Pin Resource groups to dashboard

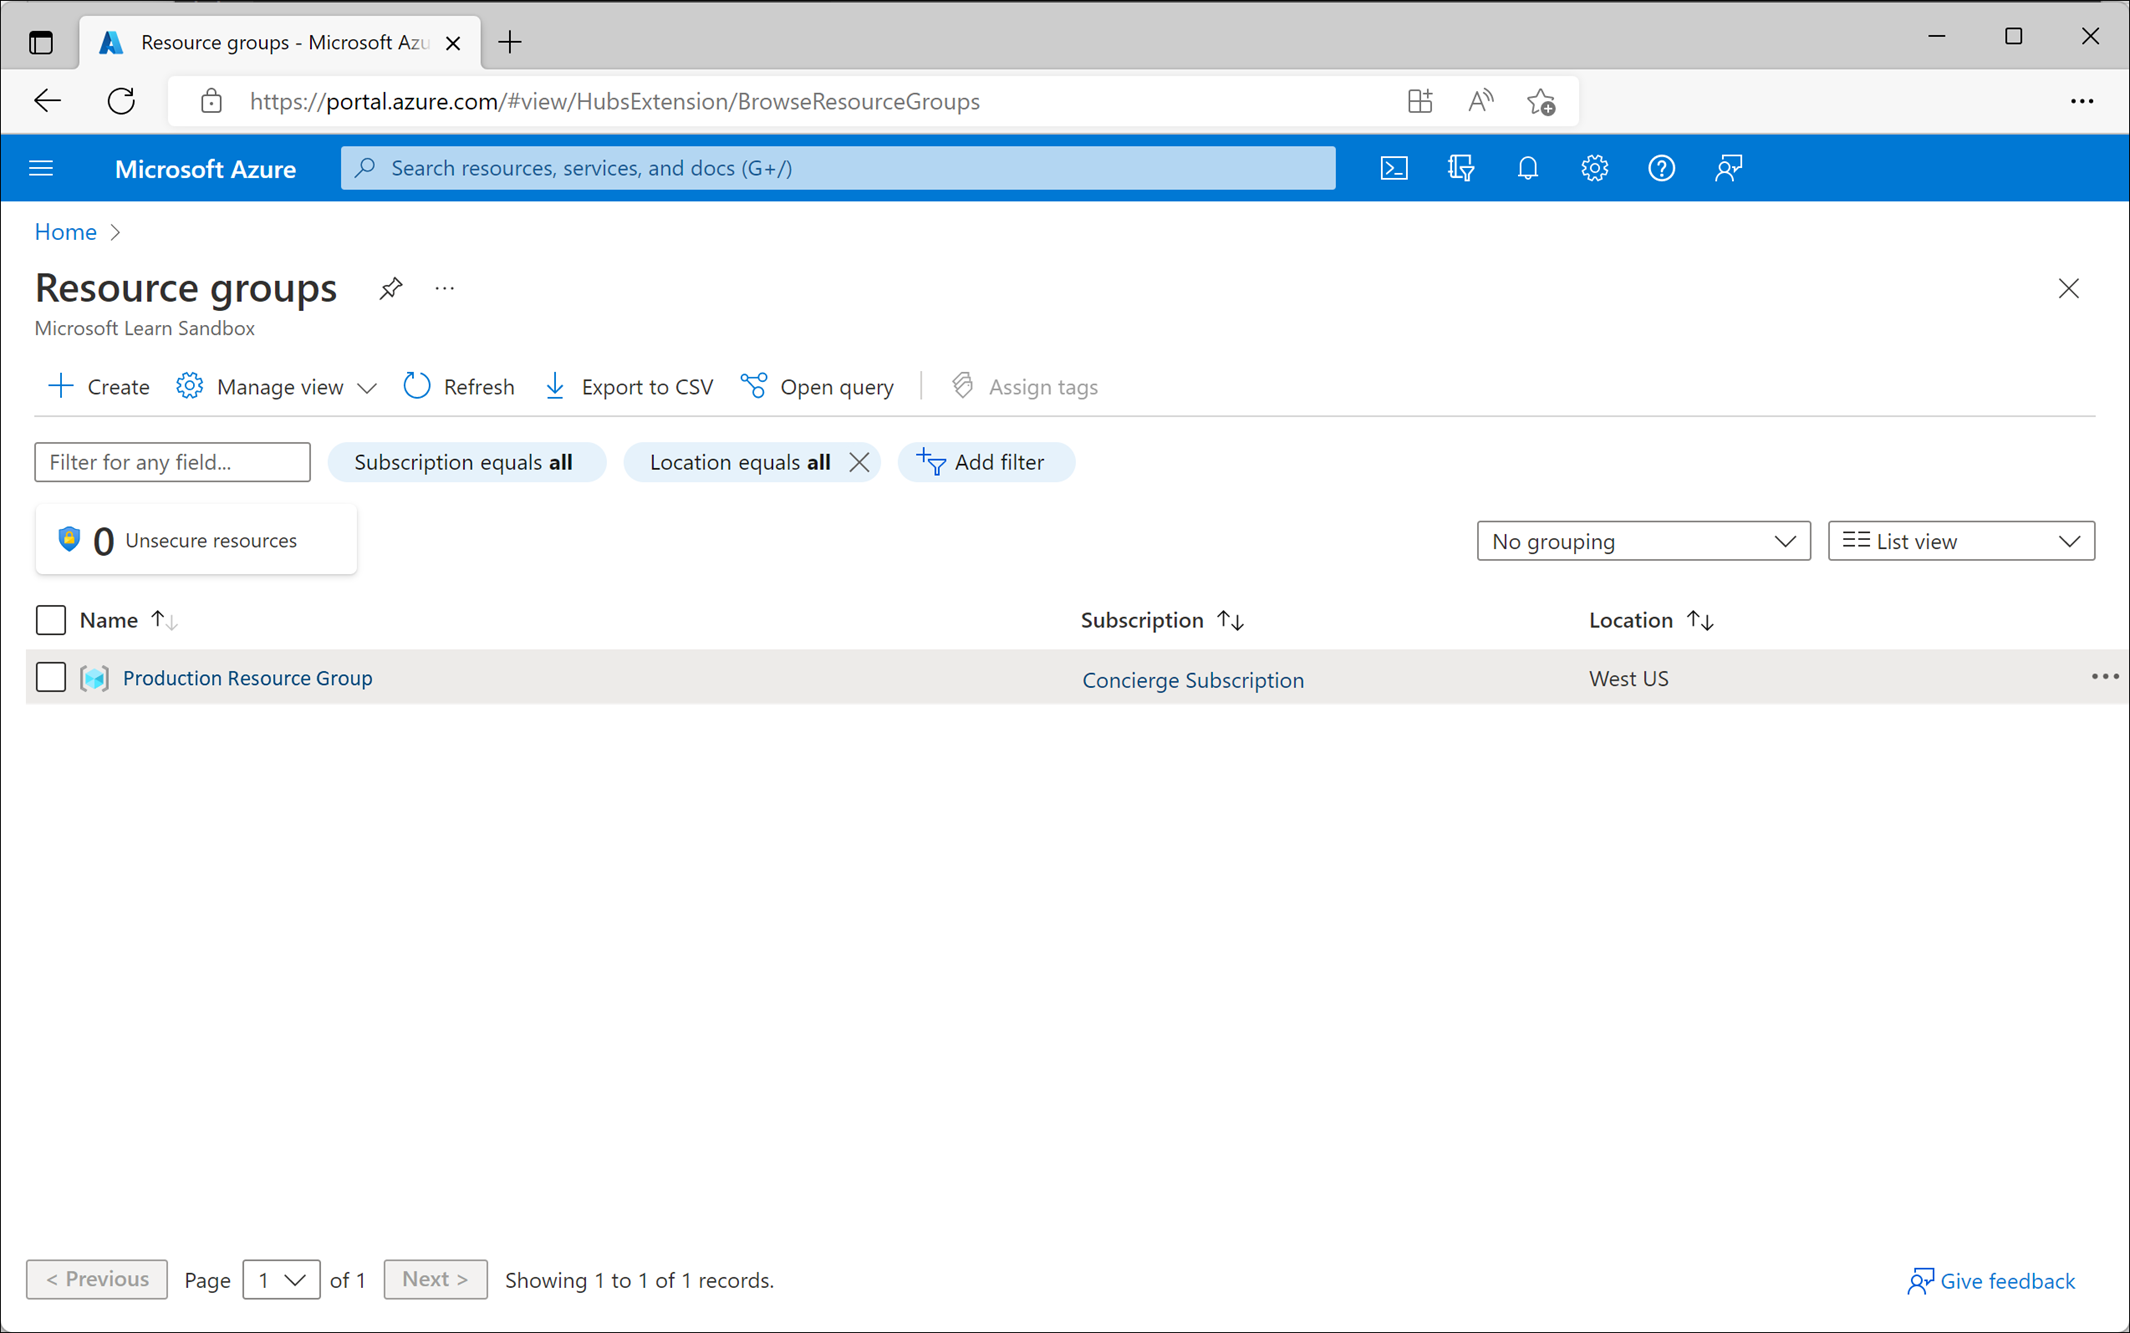pyautogui.click(x=390, y=289)
